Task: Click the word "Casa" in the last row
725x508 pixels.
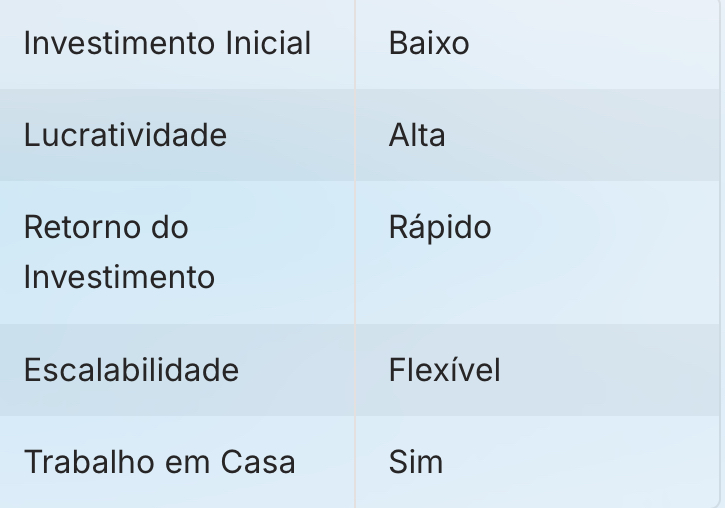Action: pyautogui.click(x=257, y=462)
